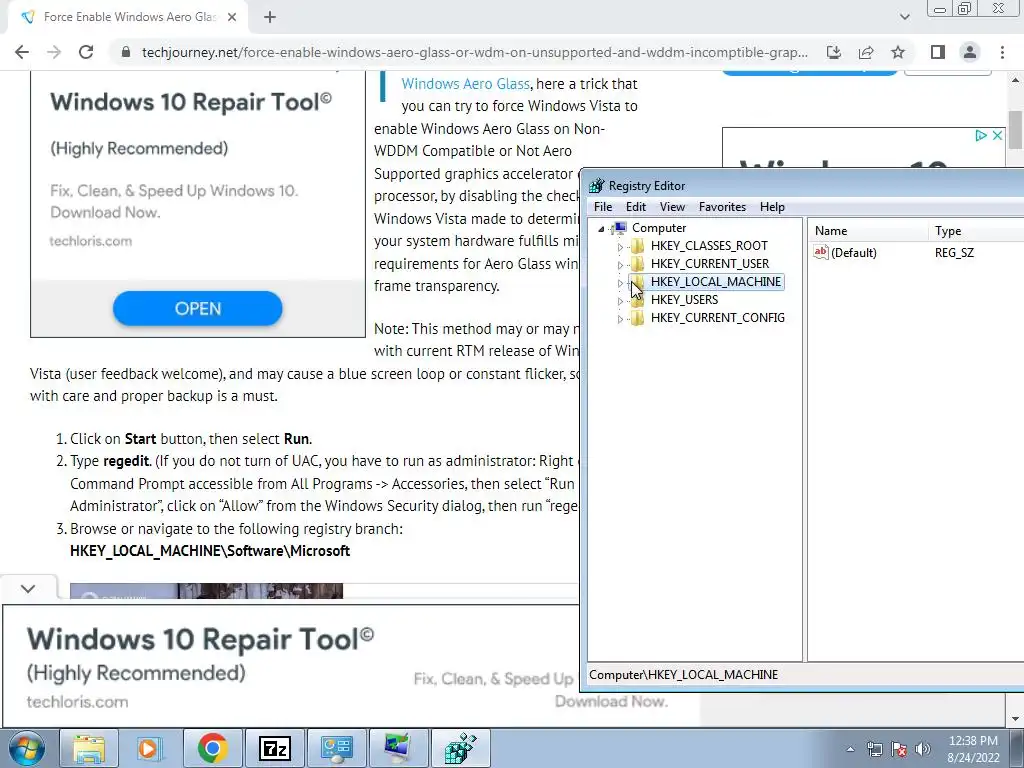Click the AdChoices triangle icon on right ad
Viewport: 1024px width, 768px height.
(980, 135)
